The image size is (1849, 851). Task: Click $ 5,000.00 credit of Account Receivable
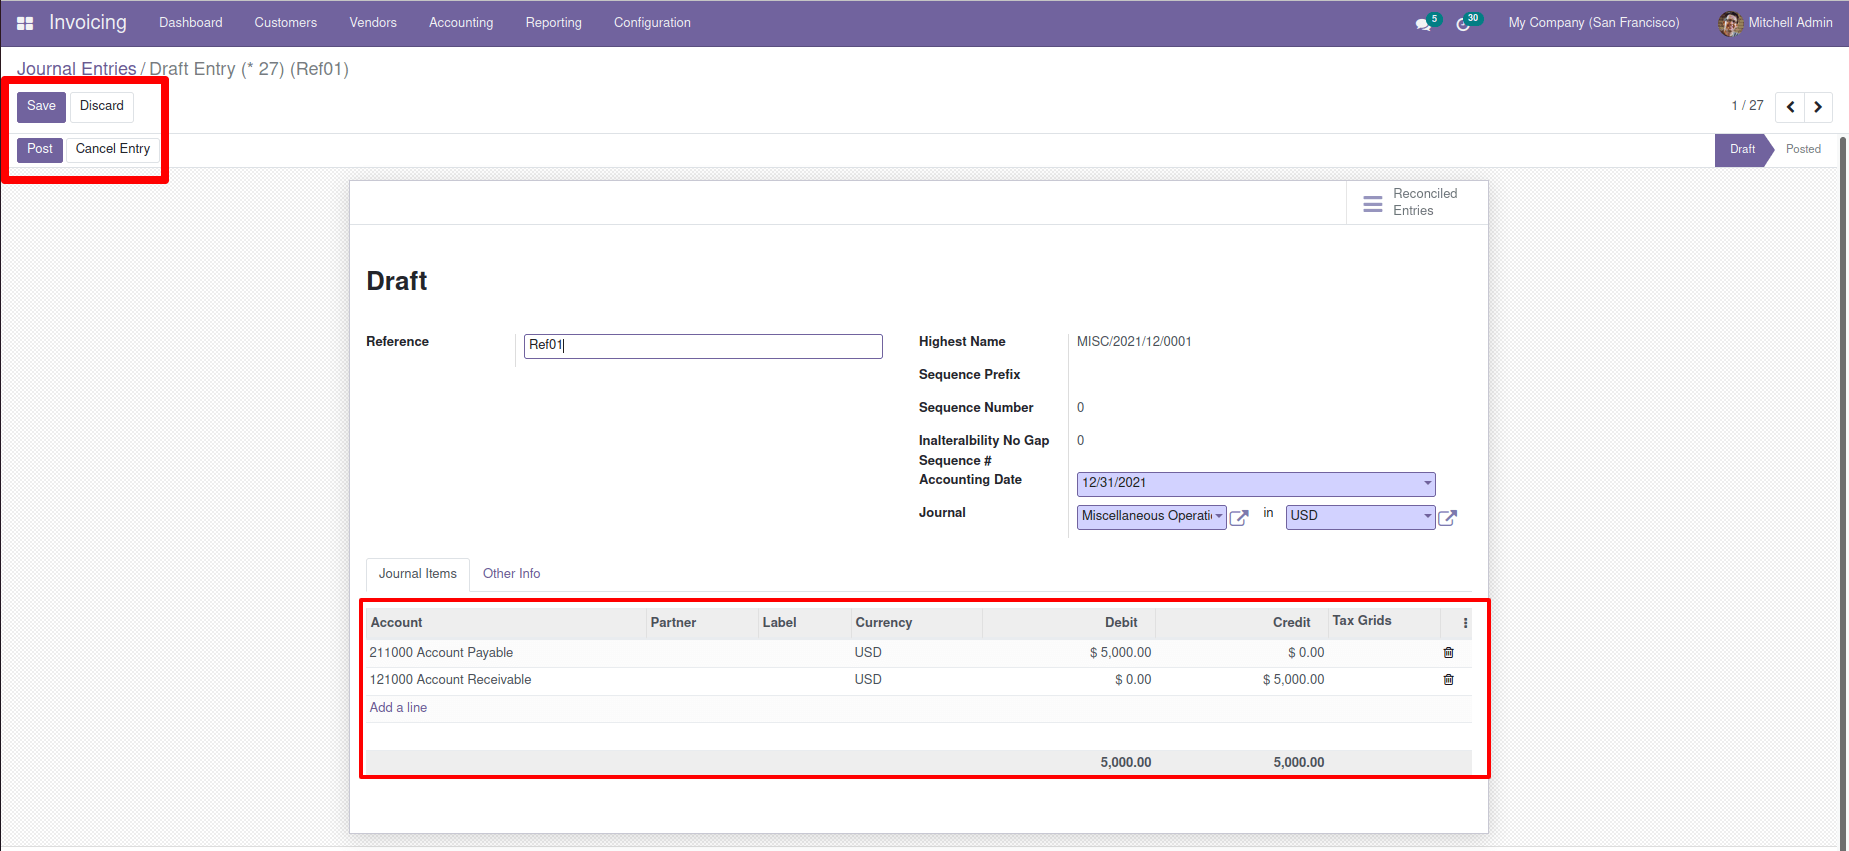coord(1293,680)
